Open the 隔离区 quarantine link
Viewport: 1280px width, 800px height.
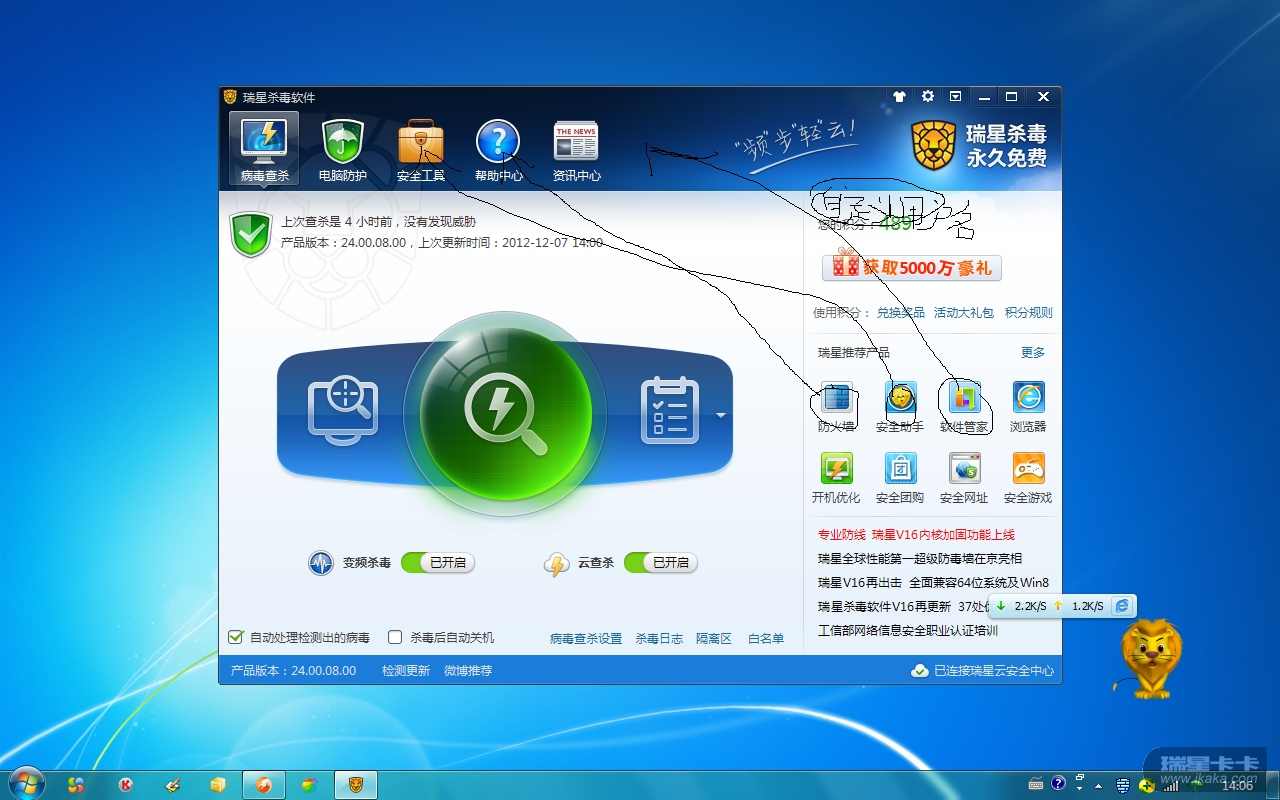tap(714, 638)
